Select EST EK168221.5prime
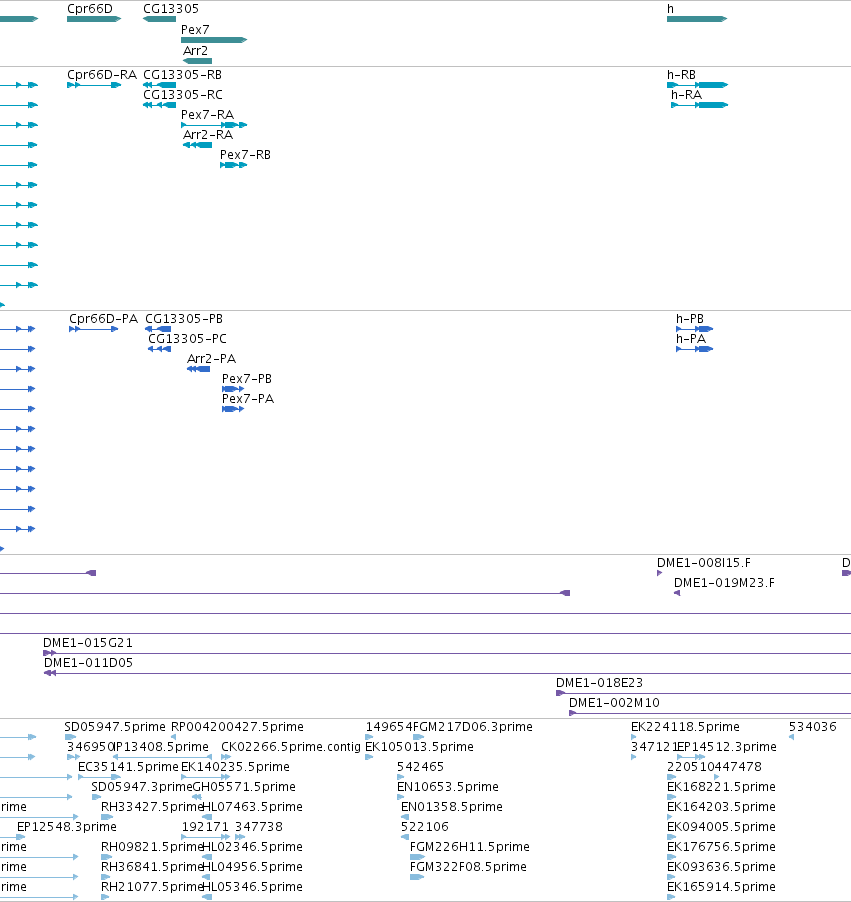 click(x=671, y=797)
